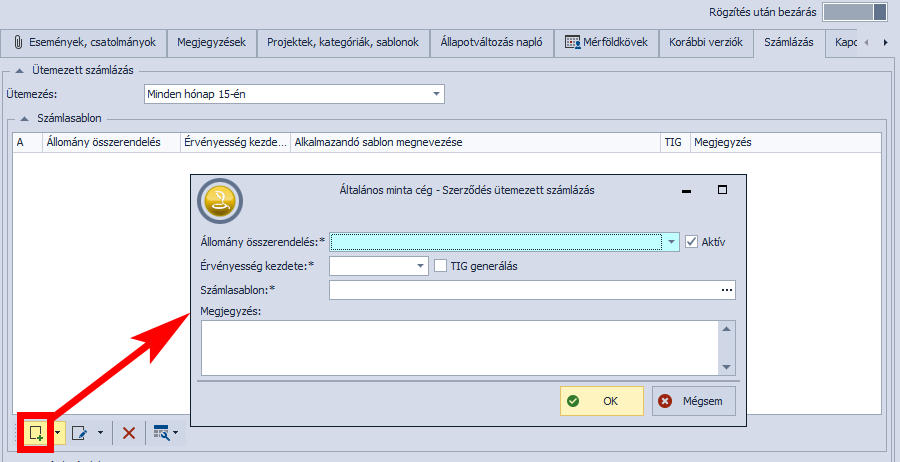The height and width of the screenshot is (462, 900).
Task: Open the Ütemezés dropdown
Action: (x=436, y=94)
